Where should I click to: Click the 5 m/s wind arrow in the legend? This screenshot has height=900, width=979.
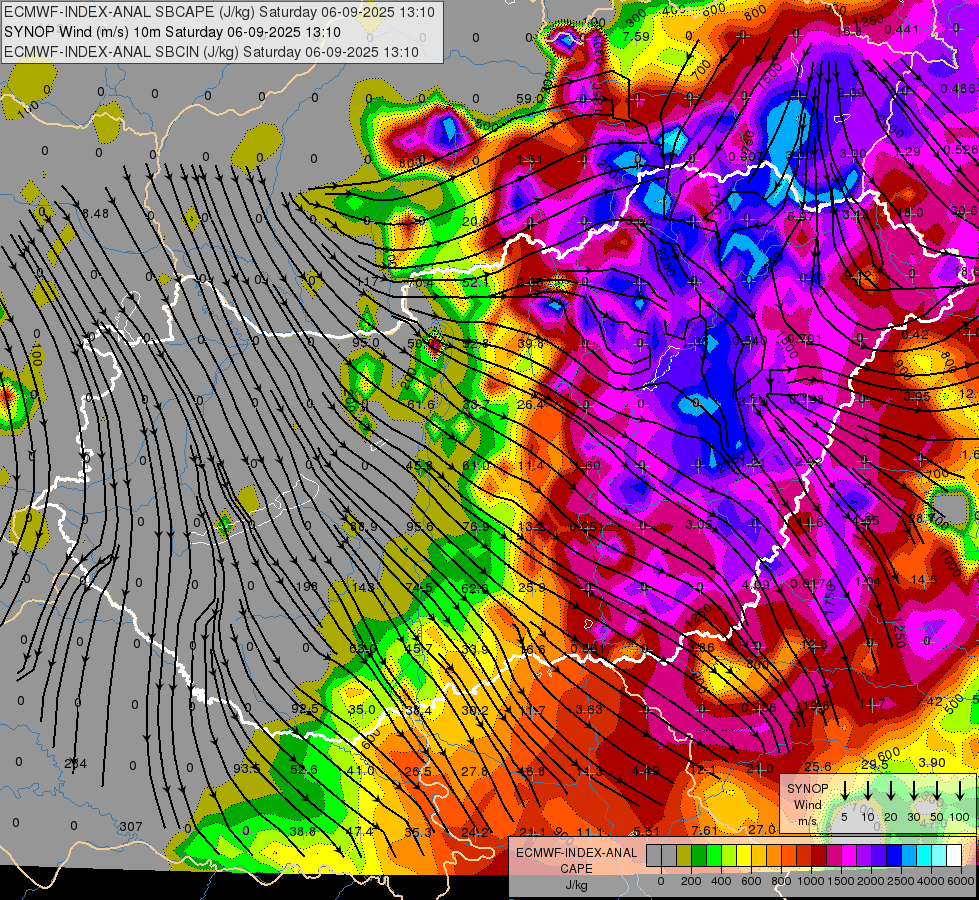(844, 791)
